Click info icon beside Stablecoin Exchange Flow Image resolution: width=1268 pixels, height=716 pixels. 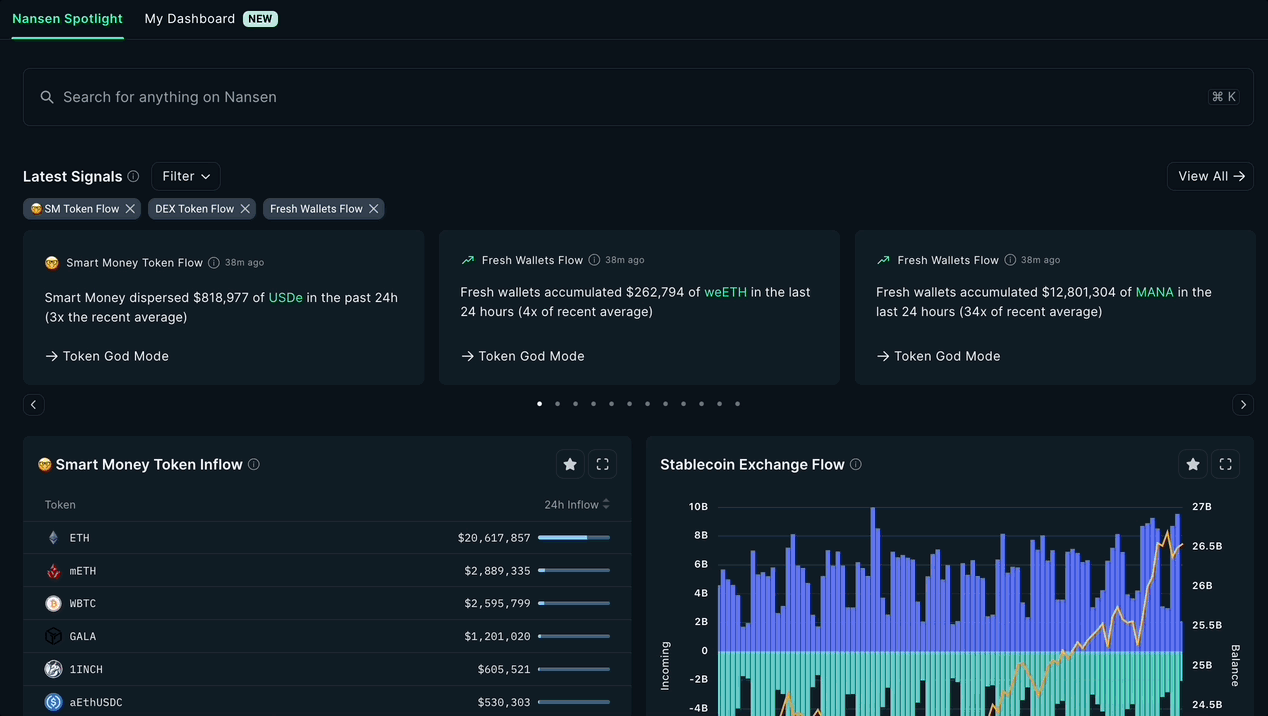point(856,464)
